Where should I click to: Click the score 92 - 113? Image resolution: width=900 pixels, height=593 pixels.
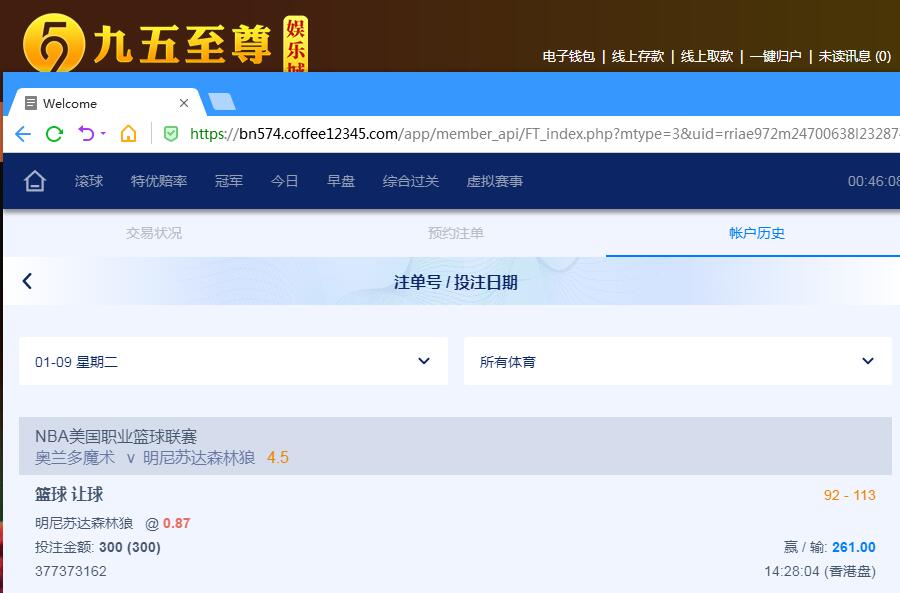pos(849,495)
